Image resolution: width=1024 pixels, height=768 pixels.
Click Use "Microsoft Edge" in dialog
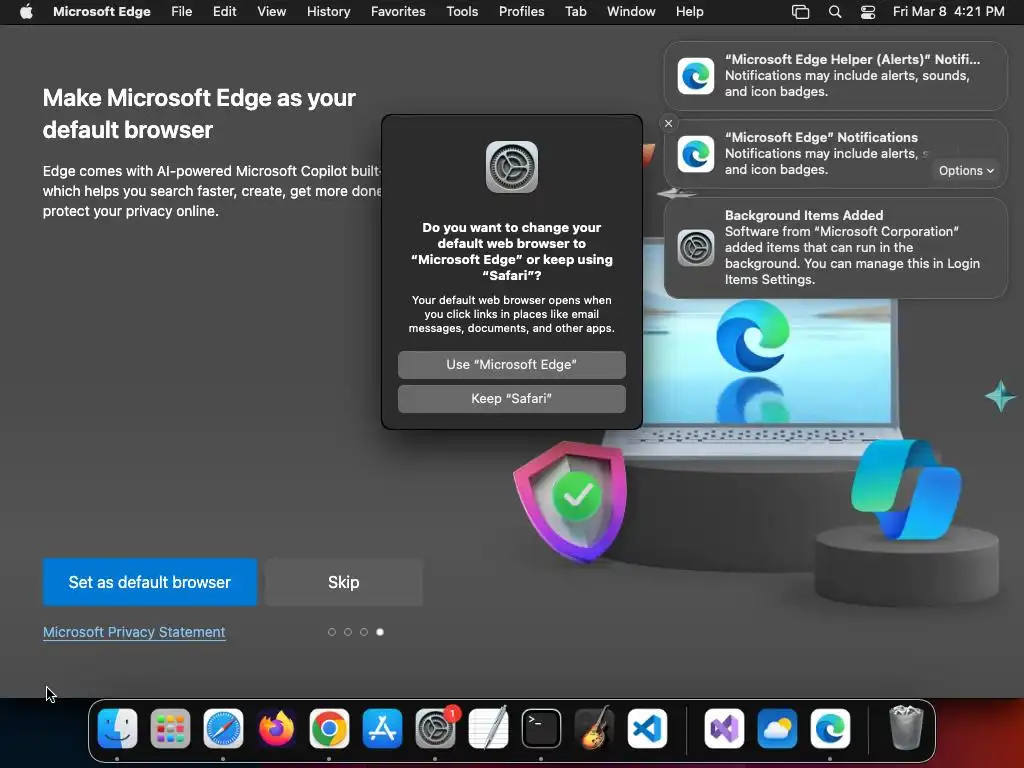tap(511, 364)
